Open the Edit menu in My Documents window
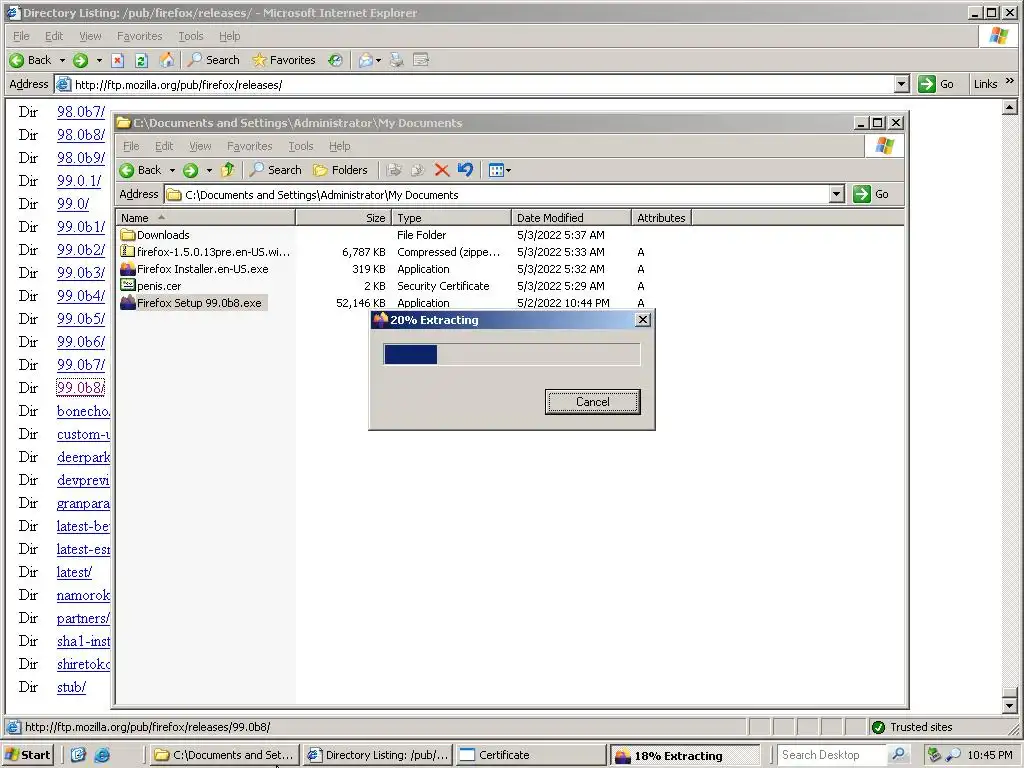The height and width of the screenshot is (768, 1024). click(164, 146)
